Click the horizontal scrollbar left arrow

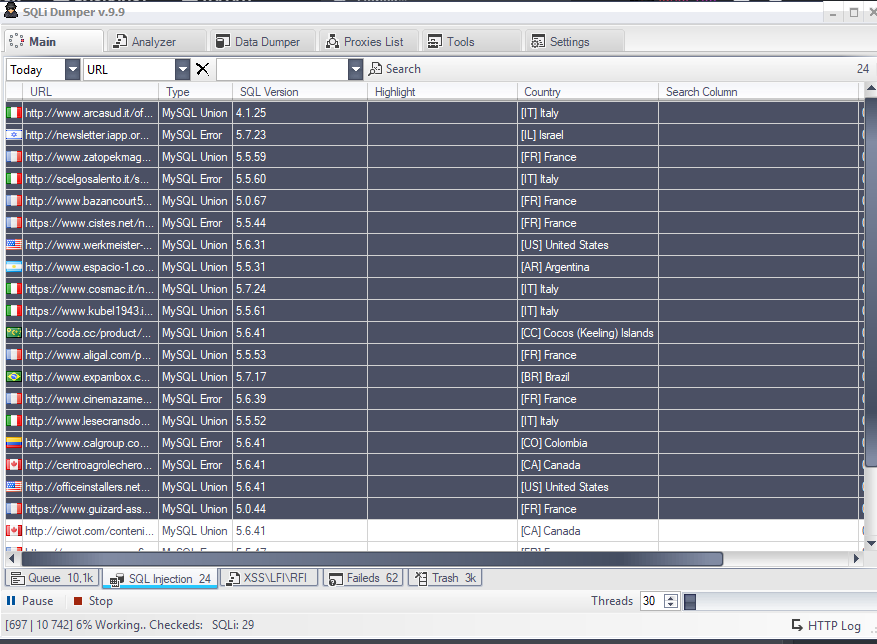12,558
